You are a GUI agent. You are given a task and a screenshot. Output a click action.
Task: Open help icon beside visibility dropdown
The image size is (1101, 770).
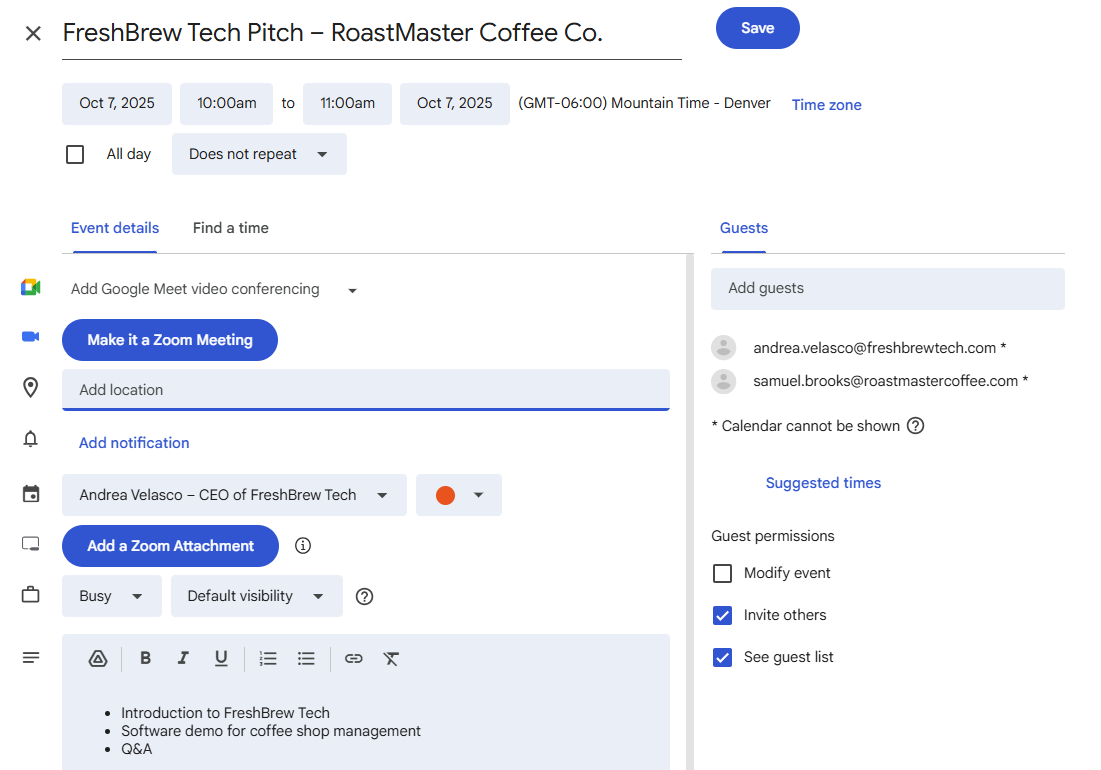pos(365,596)
